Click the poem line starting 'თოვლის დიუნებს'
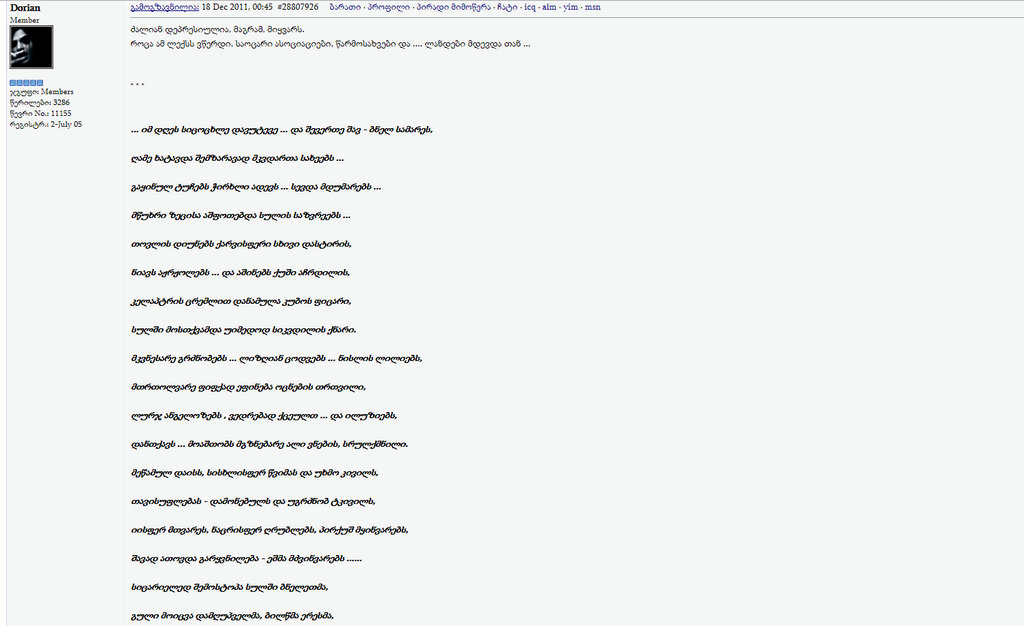This screenshot has width=1024, height=626. (x=241, y=244)
